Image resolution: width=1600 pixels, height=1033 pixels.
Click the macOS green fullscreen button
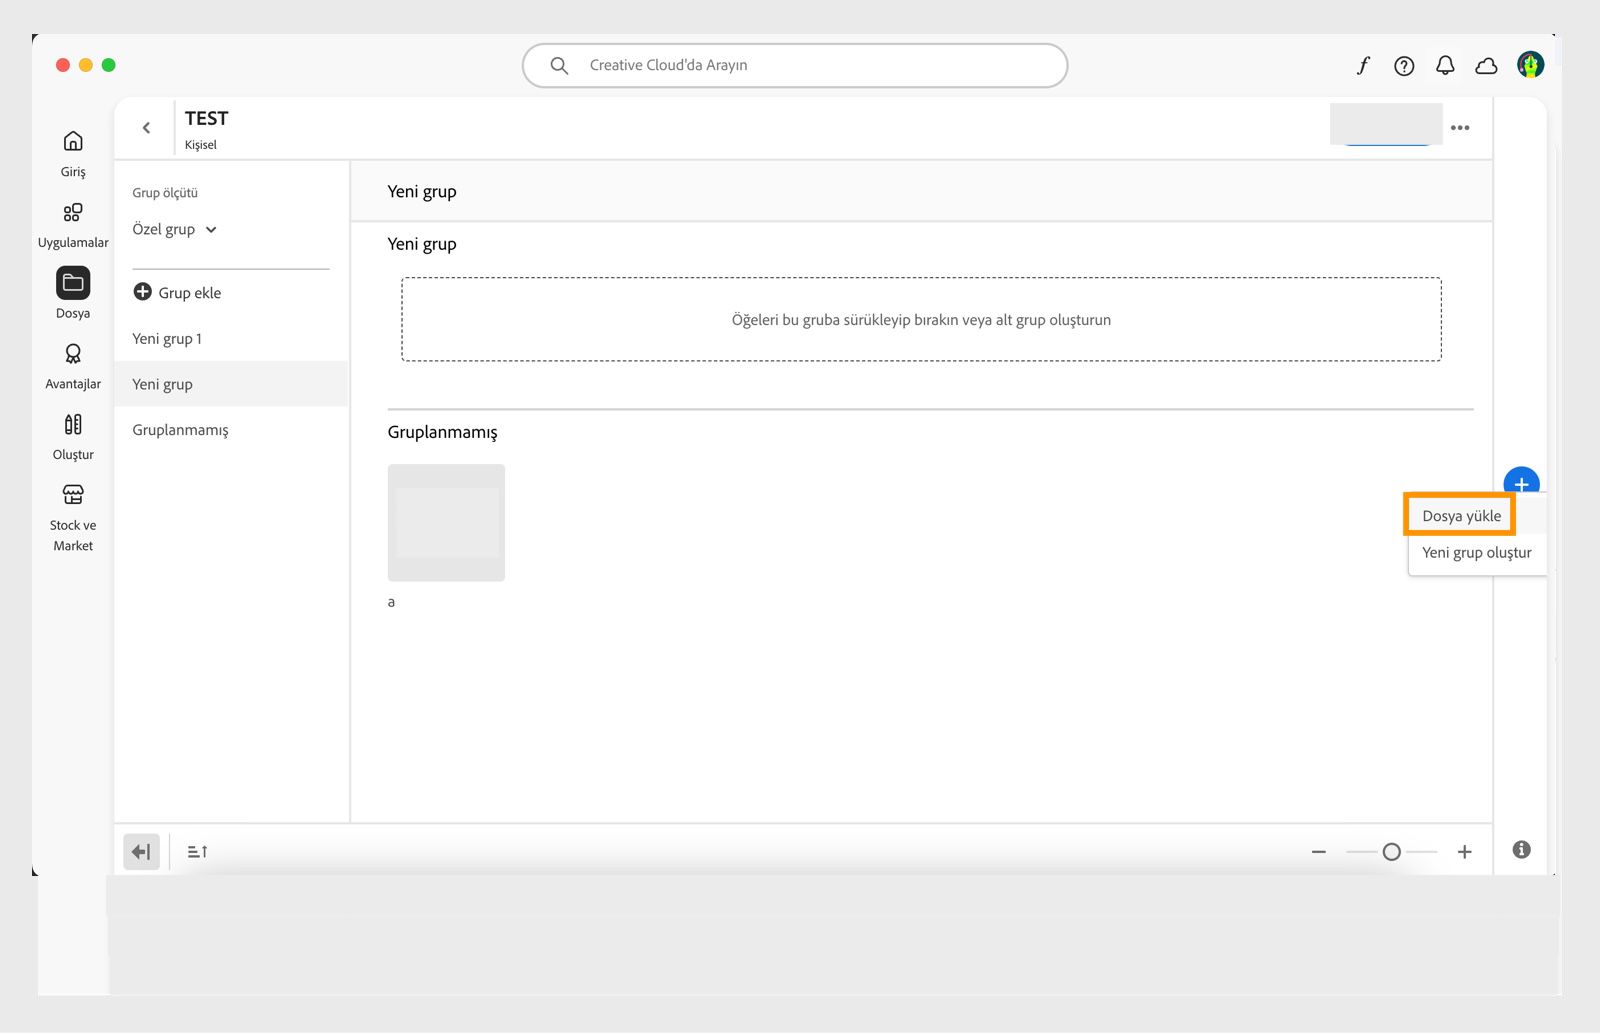pos(109,65)
